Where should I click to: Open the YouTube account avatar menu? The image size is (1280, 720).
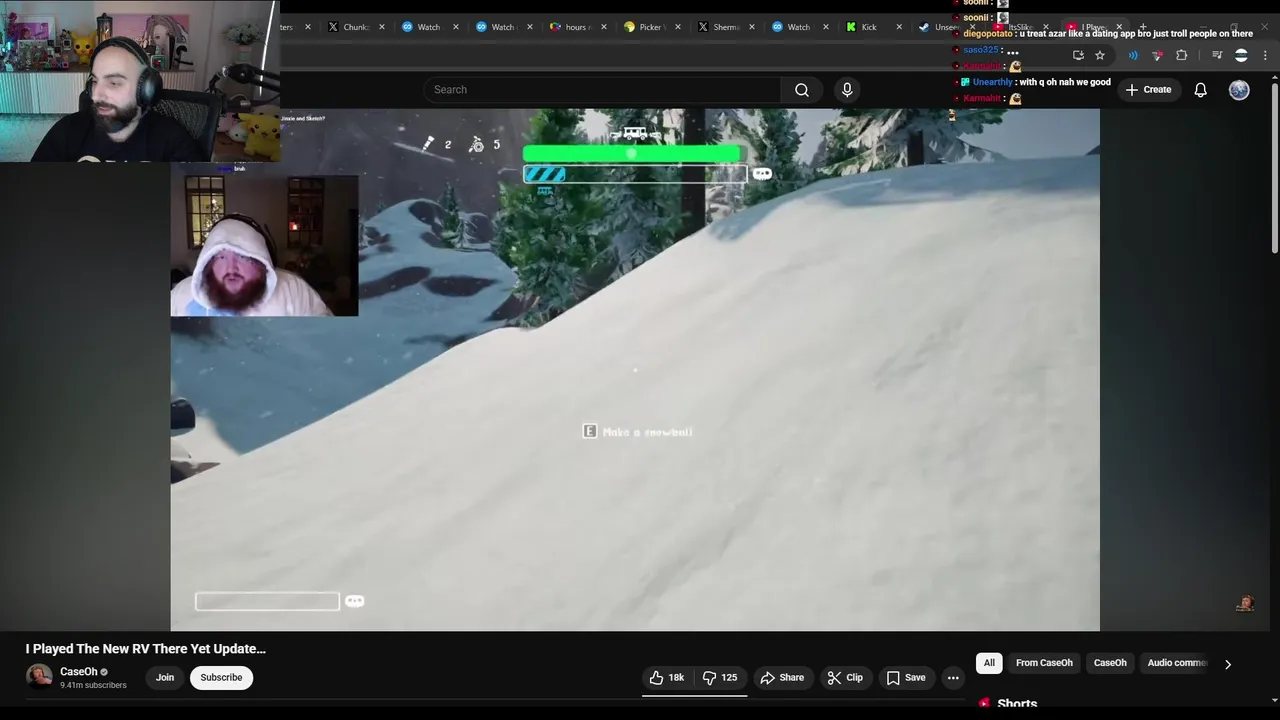[1239, 90]
